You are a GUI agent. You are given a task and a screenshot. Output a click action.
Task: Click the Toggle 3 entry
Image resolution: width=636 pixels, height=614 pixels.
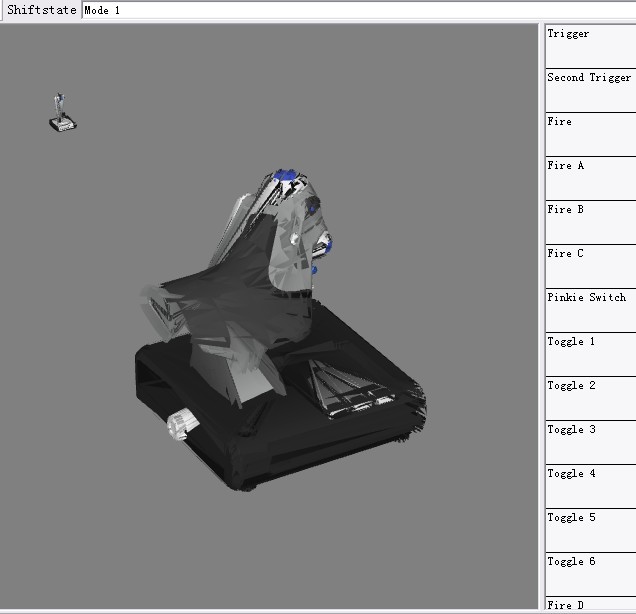click(590, 442)
